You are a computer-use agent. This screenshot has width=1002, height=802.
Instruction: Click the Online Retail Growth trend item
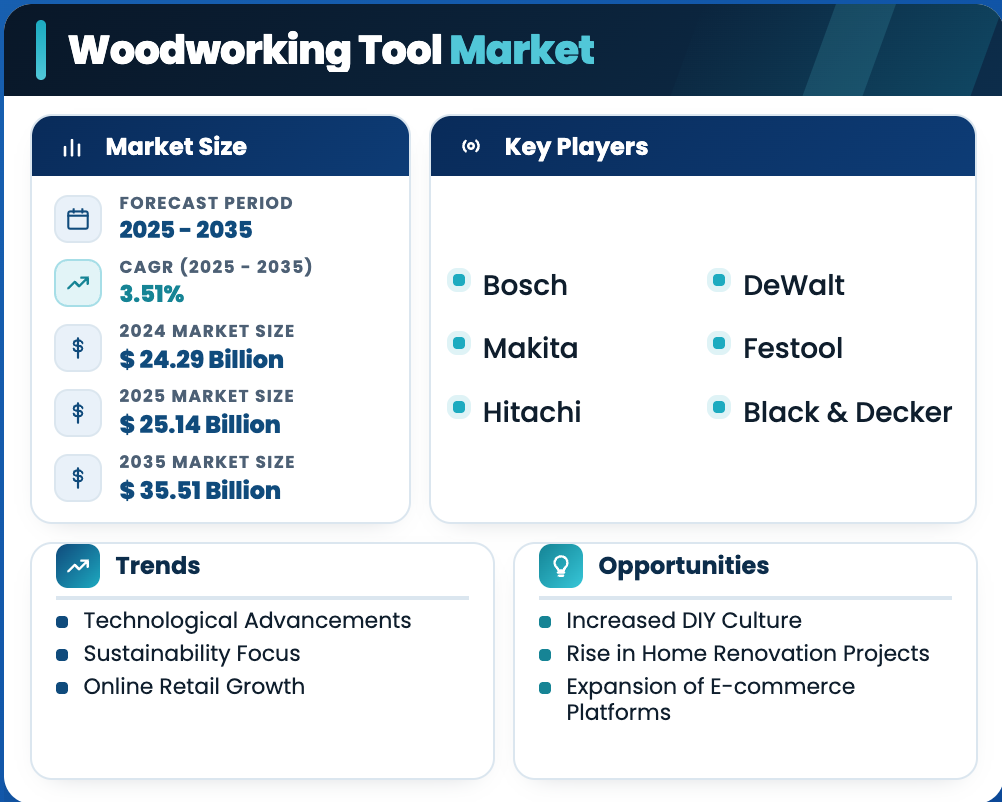[194, 686]
